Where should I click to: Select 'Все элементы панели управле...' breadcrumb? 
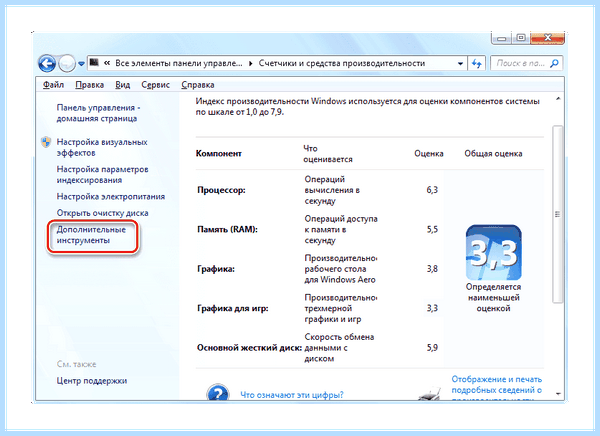(179, 63)
